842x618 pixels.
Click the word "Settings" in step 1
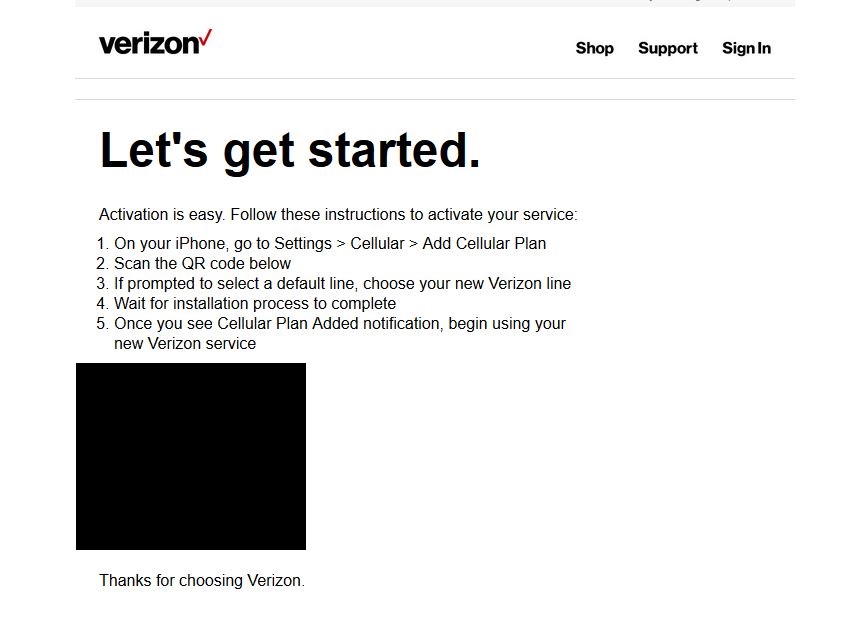coord(303,244)
